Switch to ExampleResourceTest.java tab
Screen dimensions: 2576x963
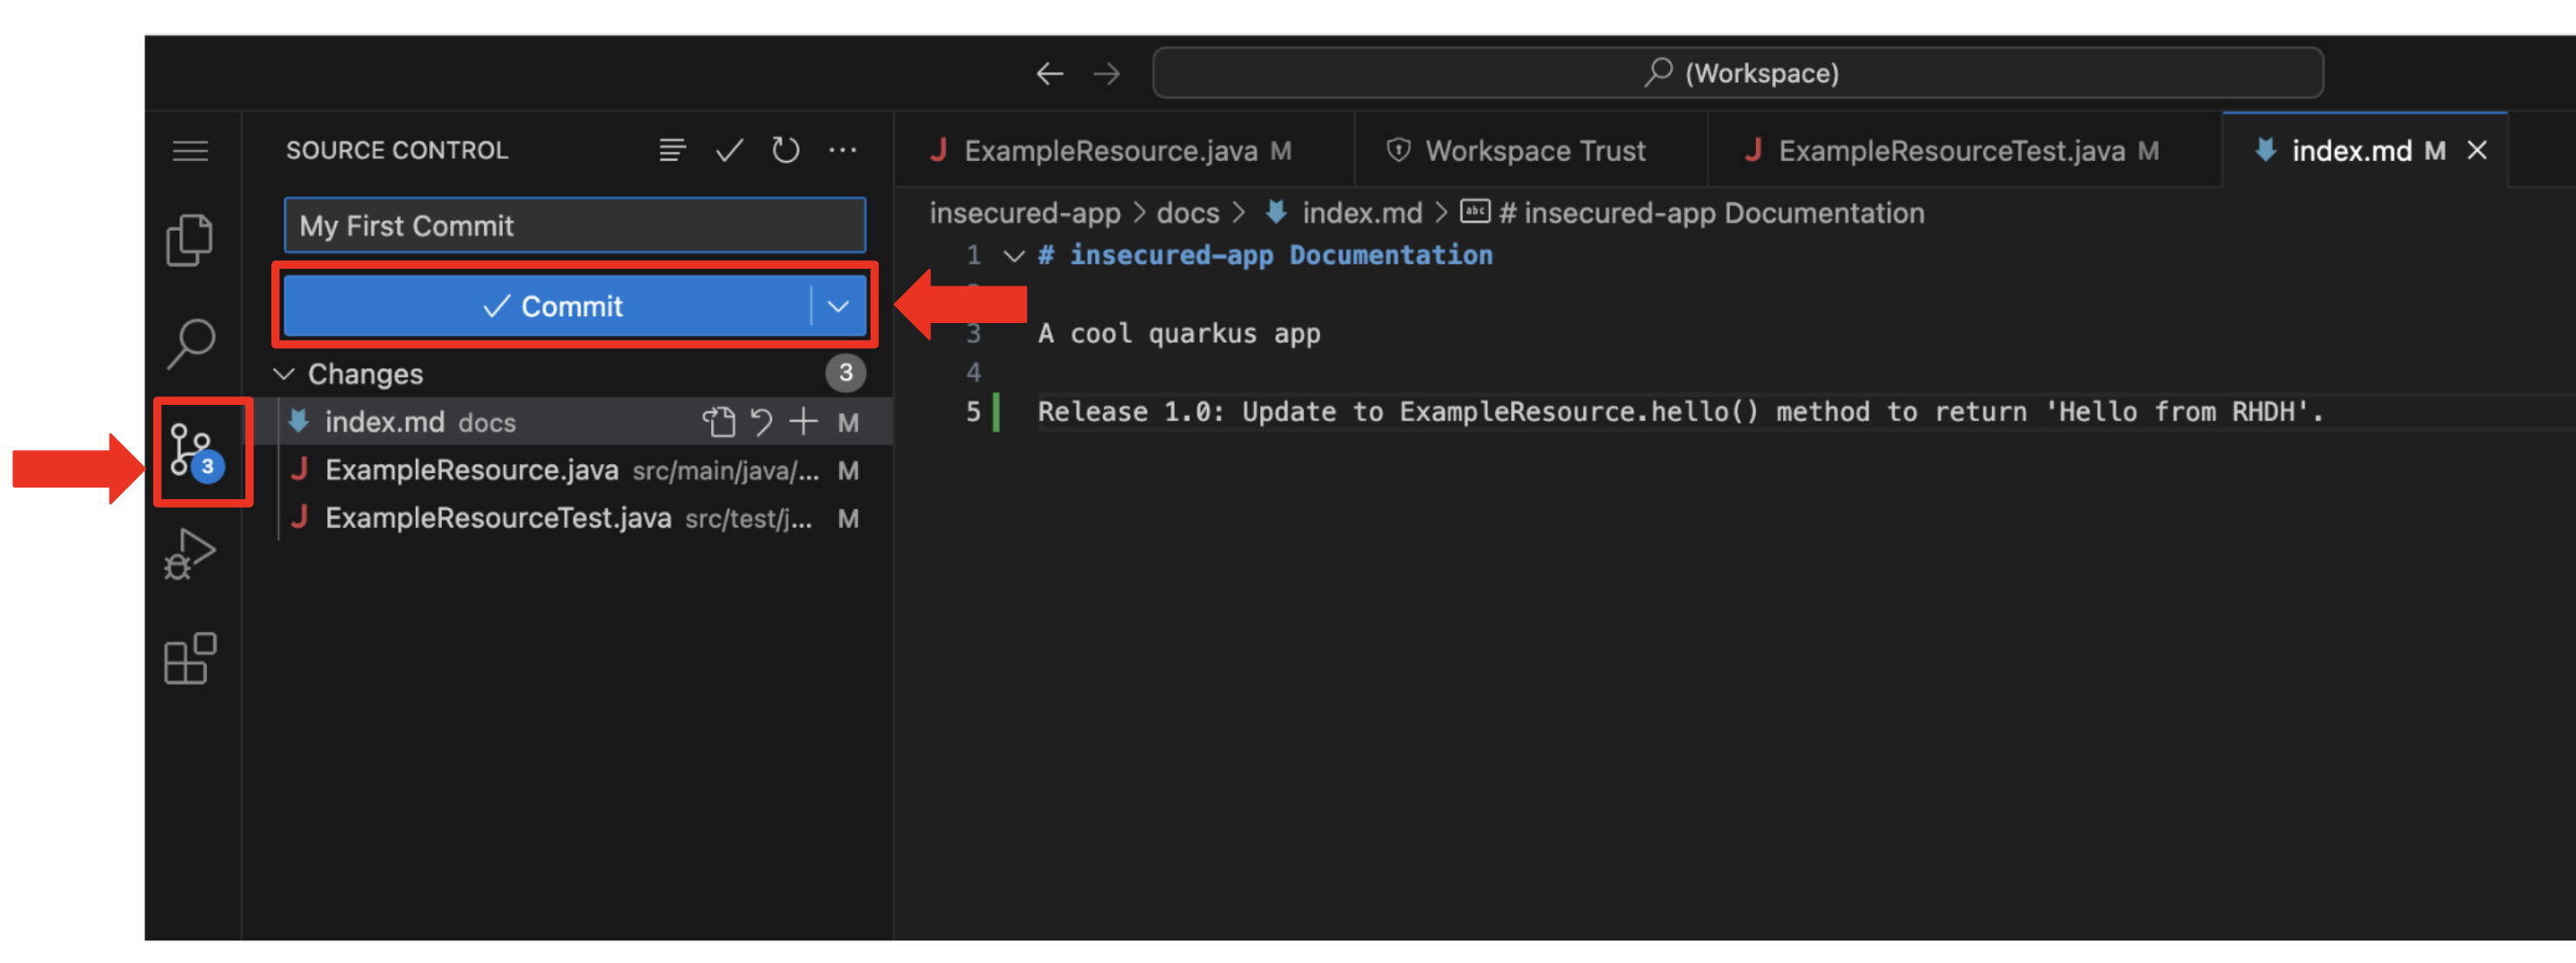(x=1965, y=151)
